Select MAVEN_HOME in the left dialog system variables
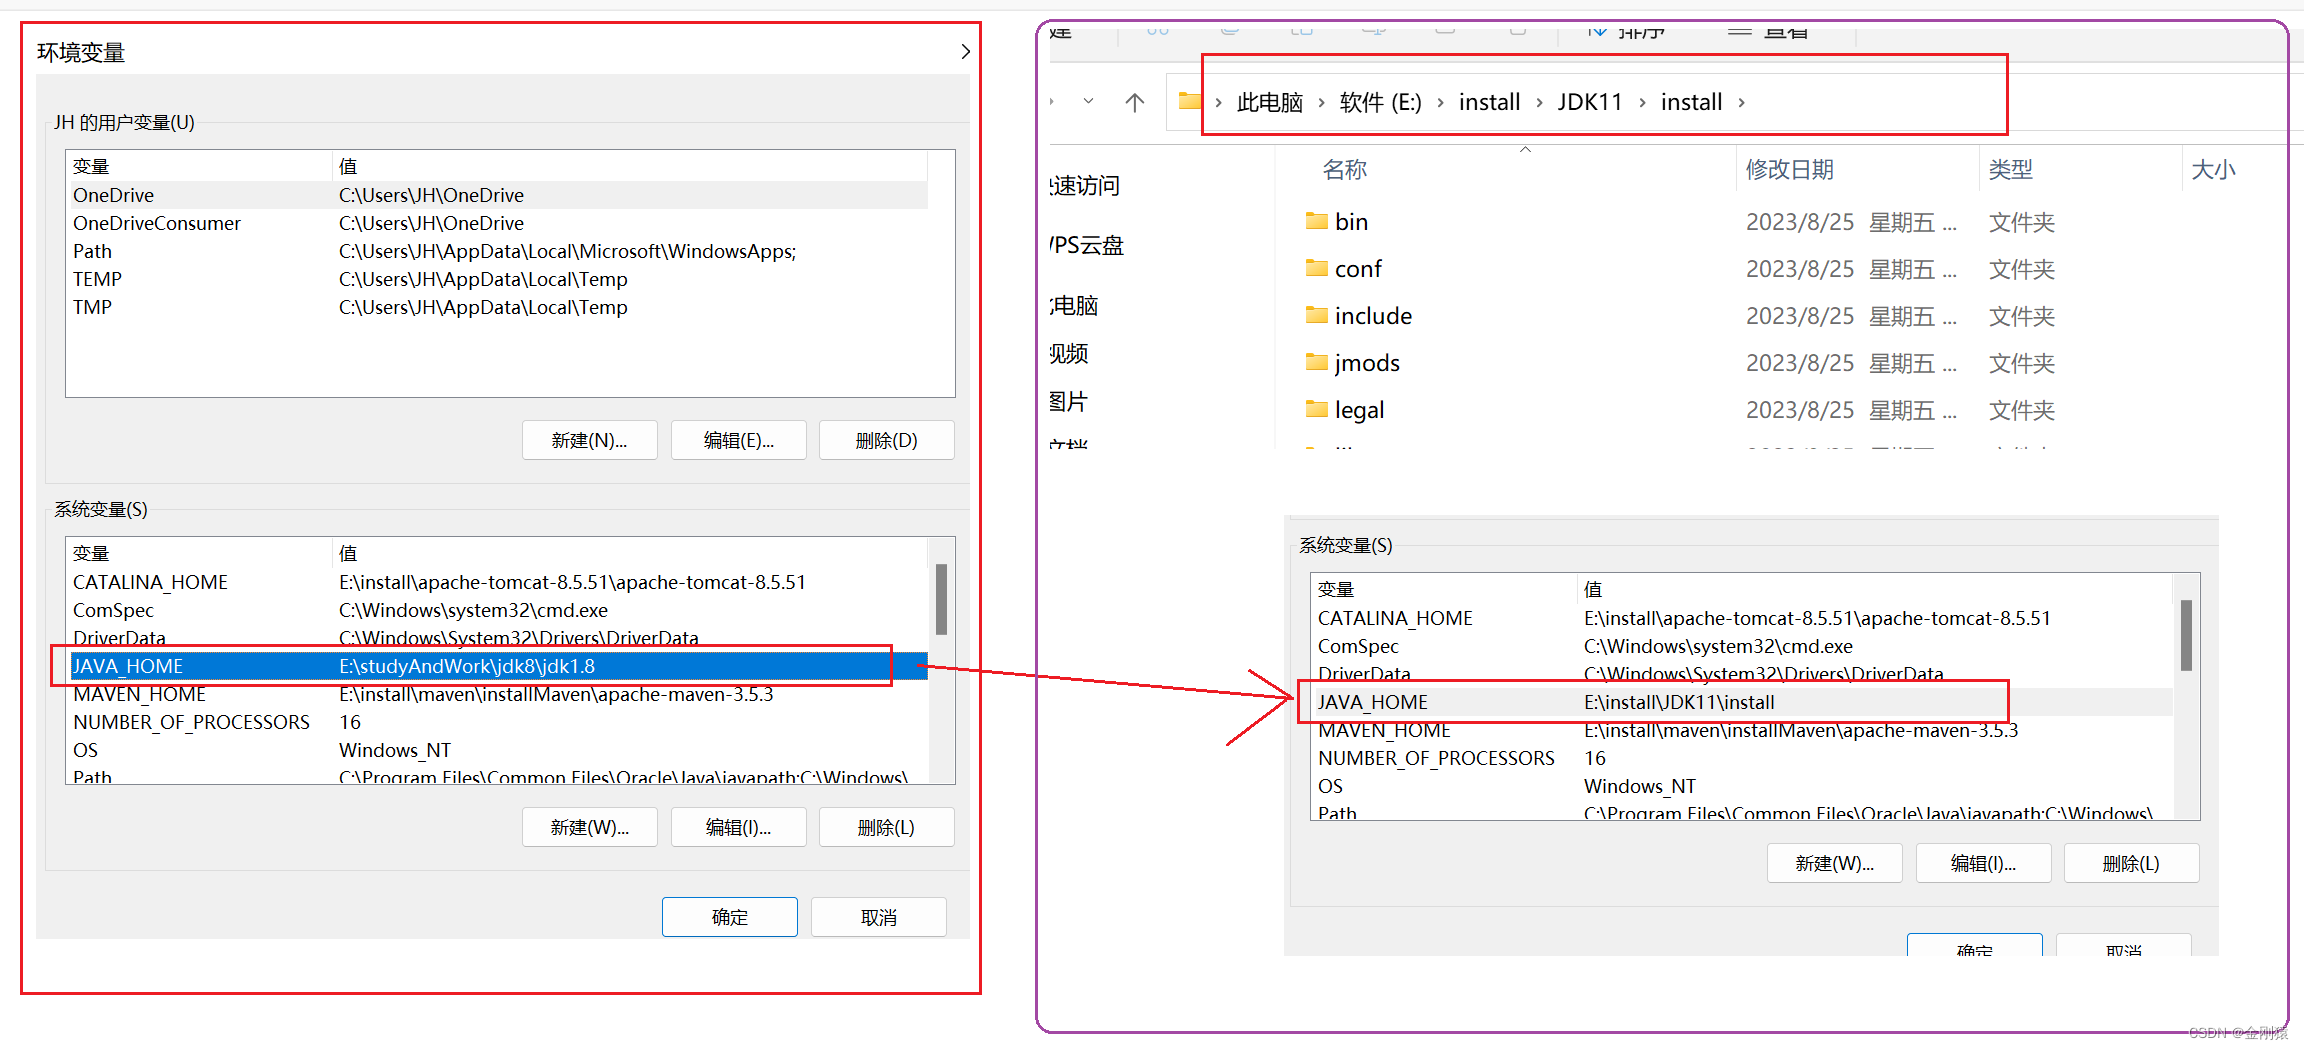The width and height of the screenshot is (2304, 1050). pyautogui.click(x=499, y=694)
